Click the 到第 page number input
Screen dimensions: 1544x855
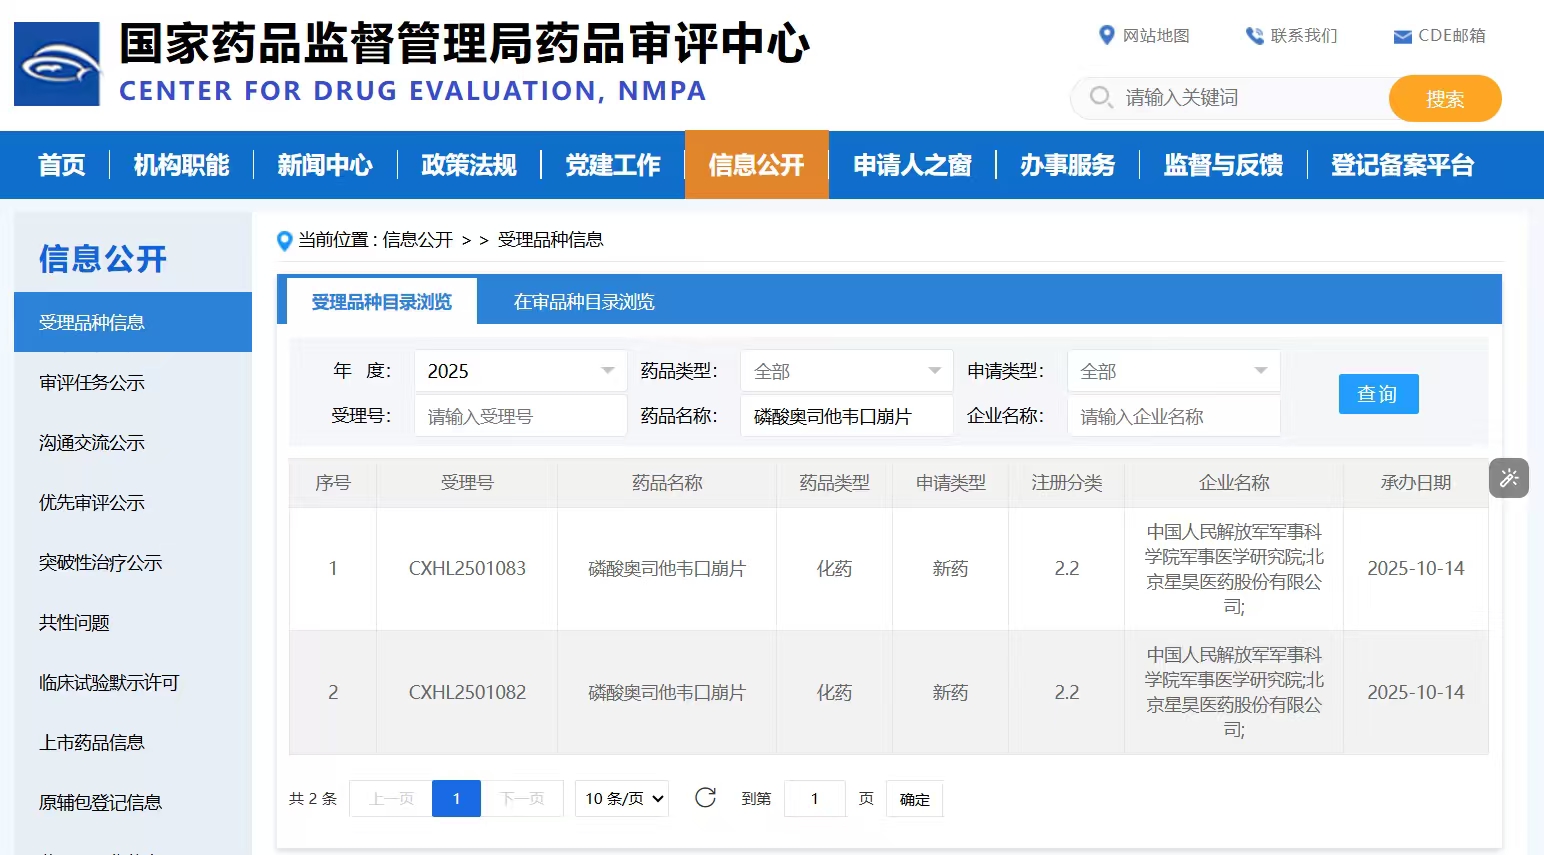pyautogui.click(x=815, y=798)
